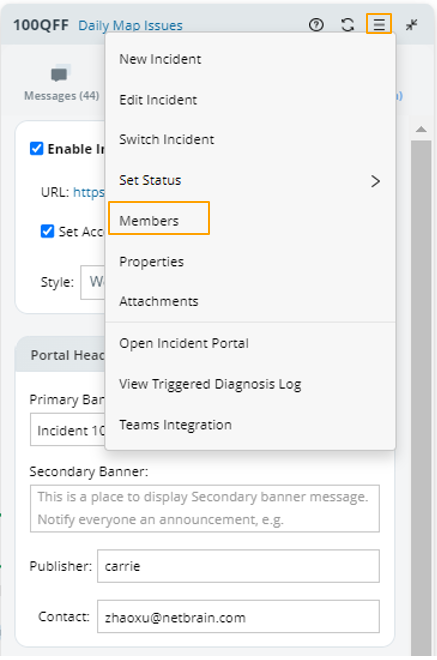The width and height of the screenshot is (437, 660).
Task: Click the portal URL https link
Action: point(89,192)
